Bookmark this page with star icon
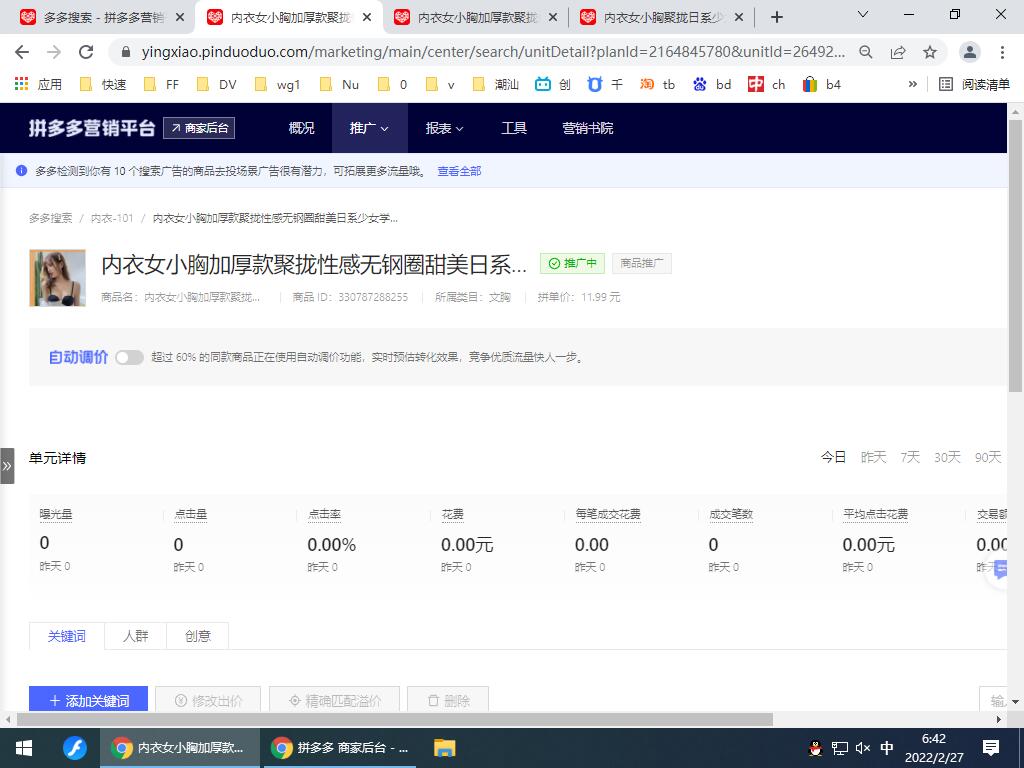The width and height of the screenshot is (1024, 768). [930, 52]
